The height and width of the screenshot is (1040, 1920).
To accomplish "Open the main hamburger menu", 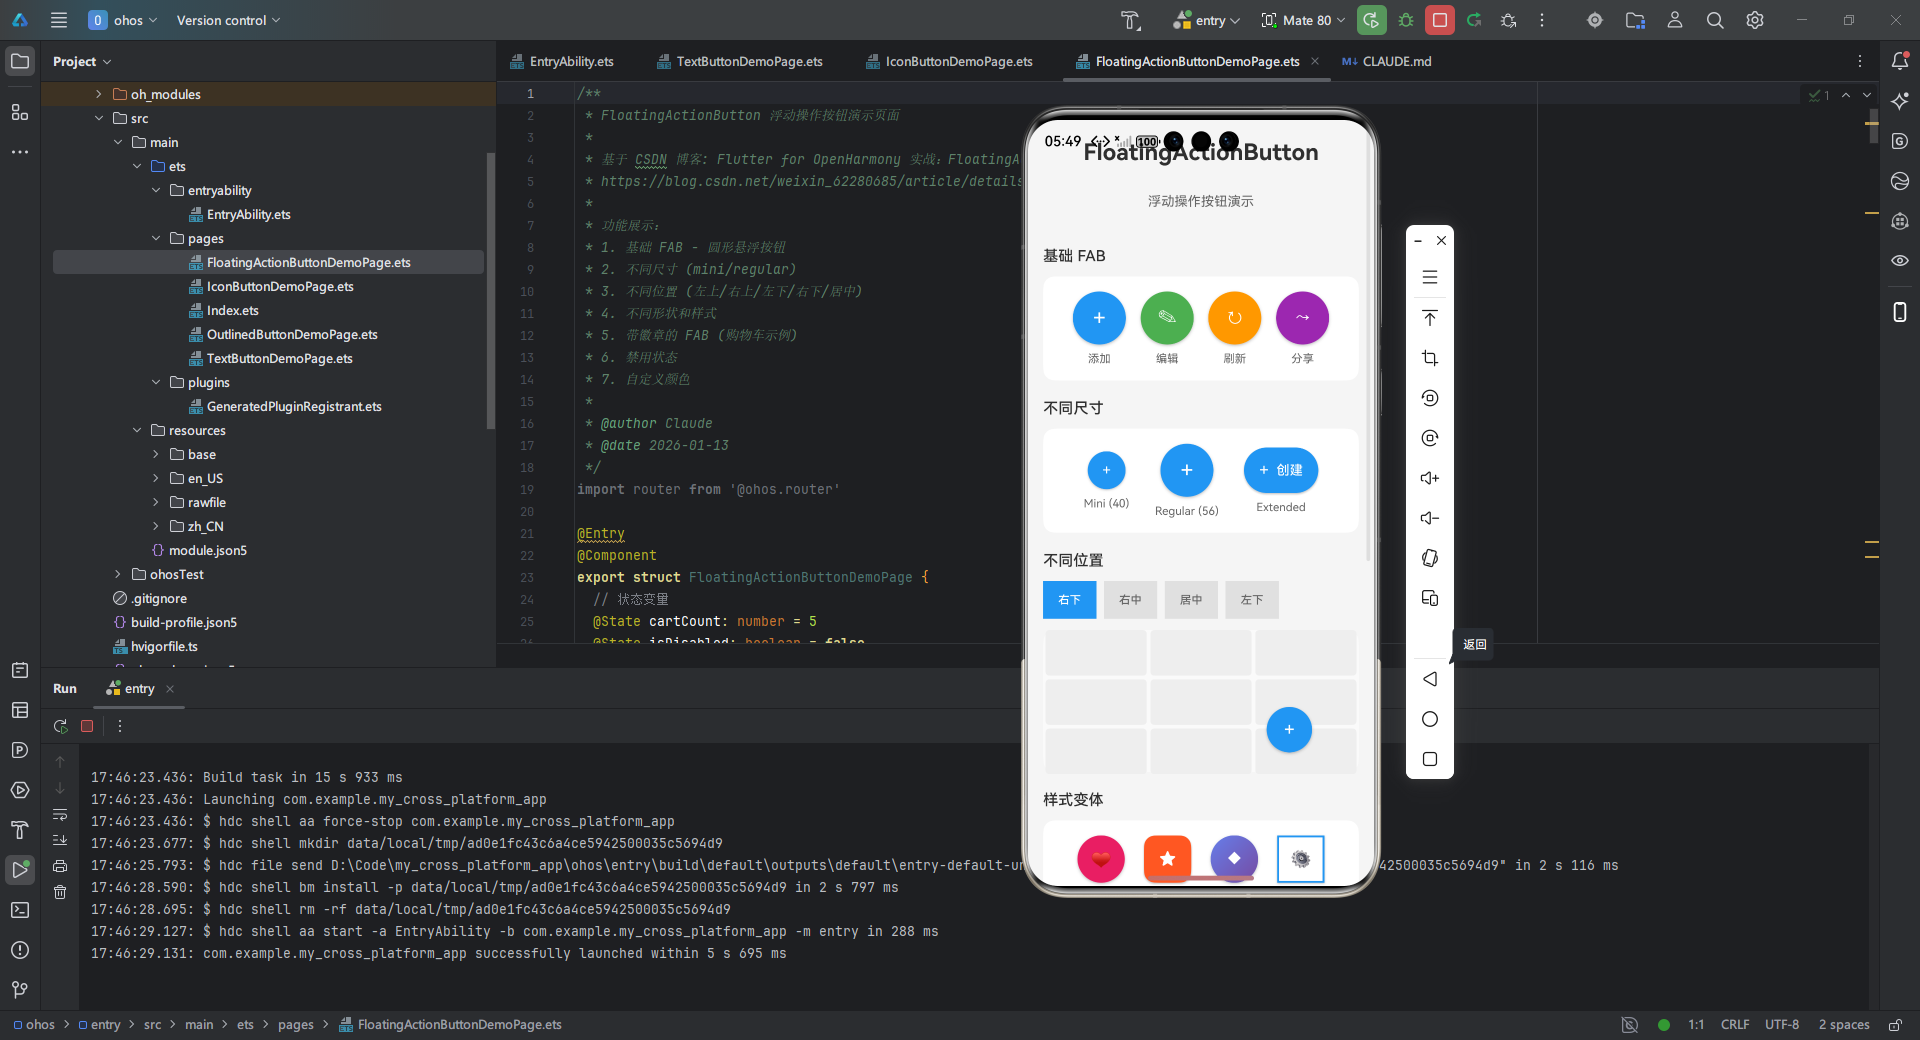I will point(59,20).
